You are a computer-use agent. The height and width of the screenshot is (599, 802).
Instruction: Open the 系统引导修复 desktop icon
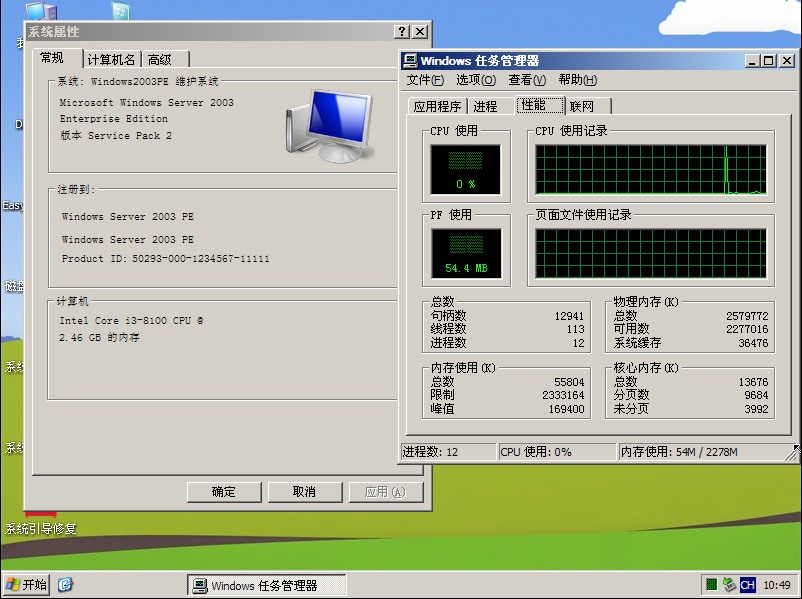pos(40,523)
